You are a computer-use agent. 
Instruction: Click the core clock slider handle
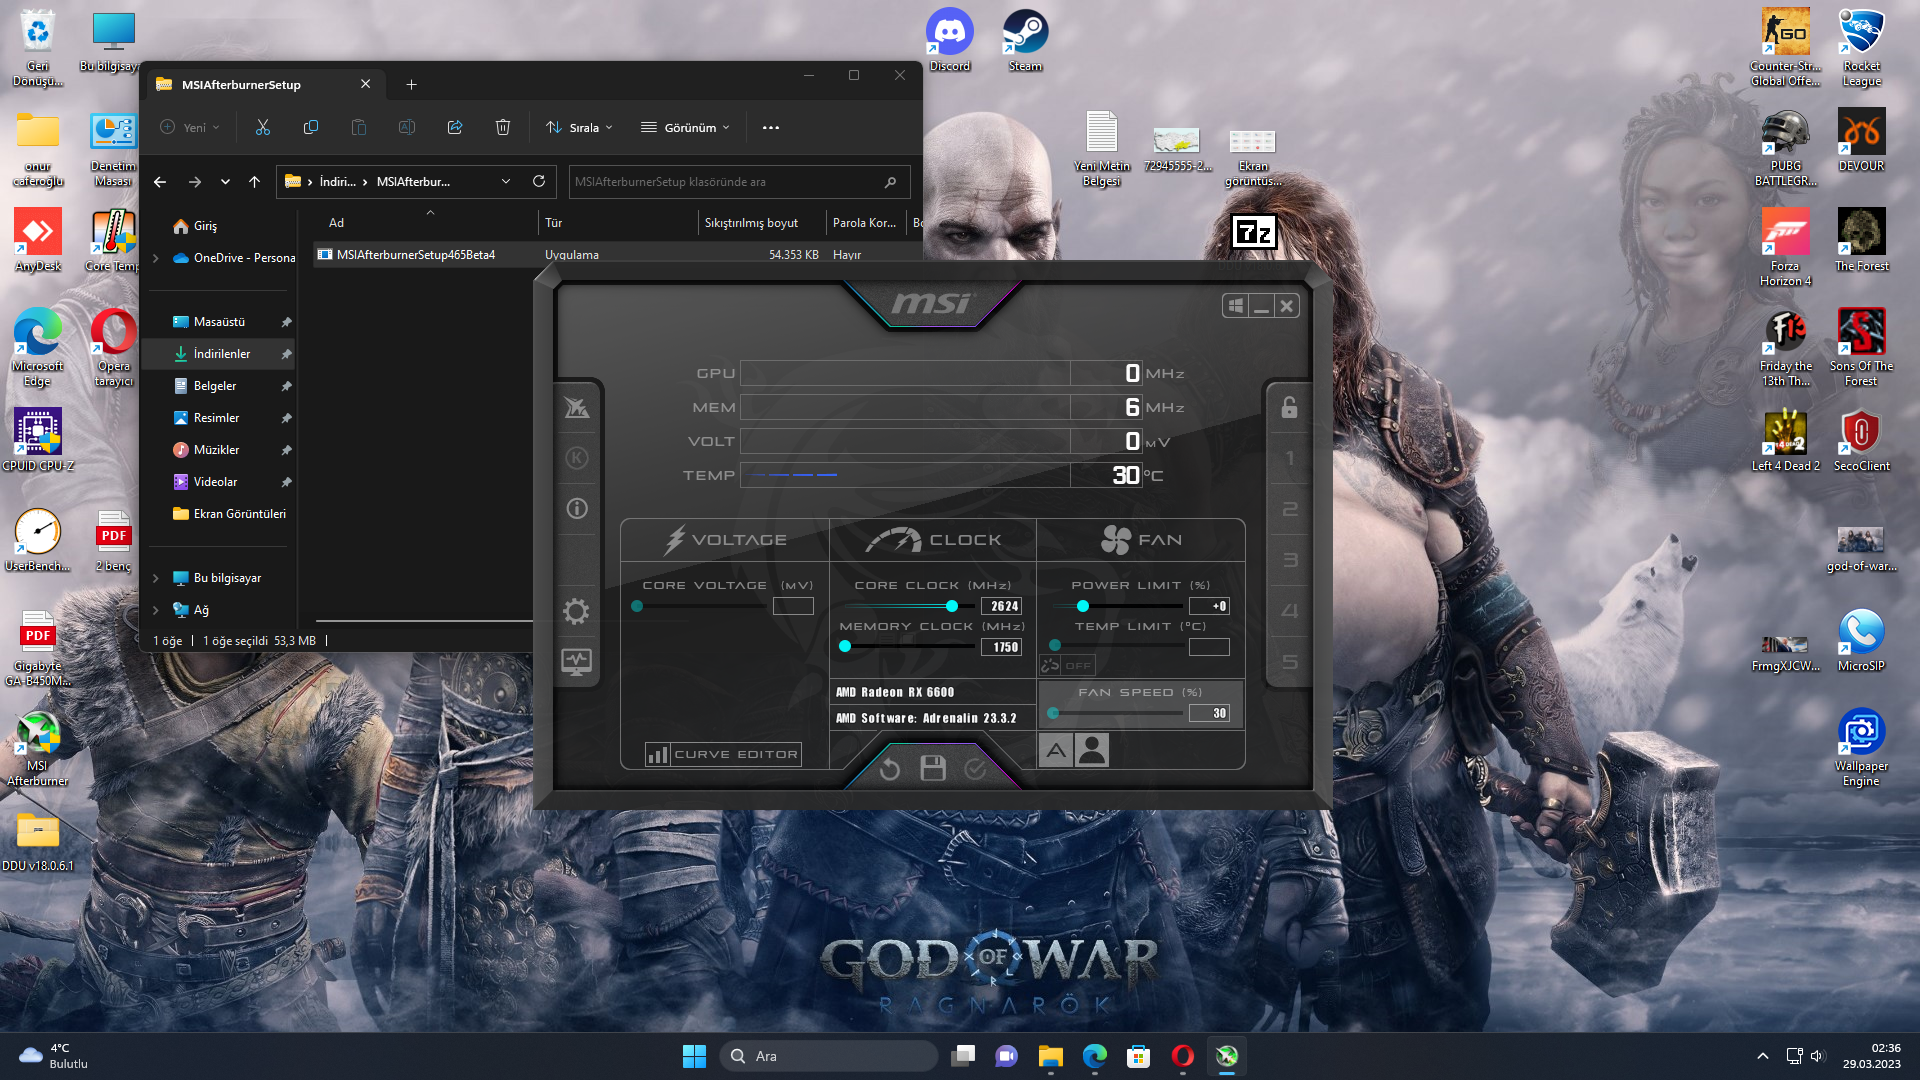point(952,606)
